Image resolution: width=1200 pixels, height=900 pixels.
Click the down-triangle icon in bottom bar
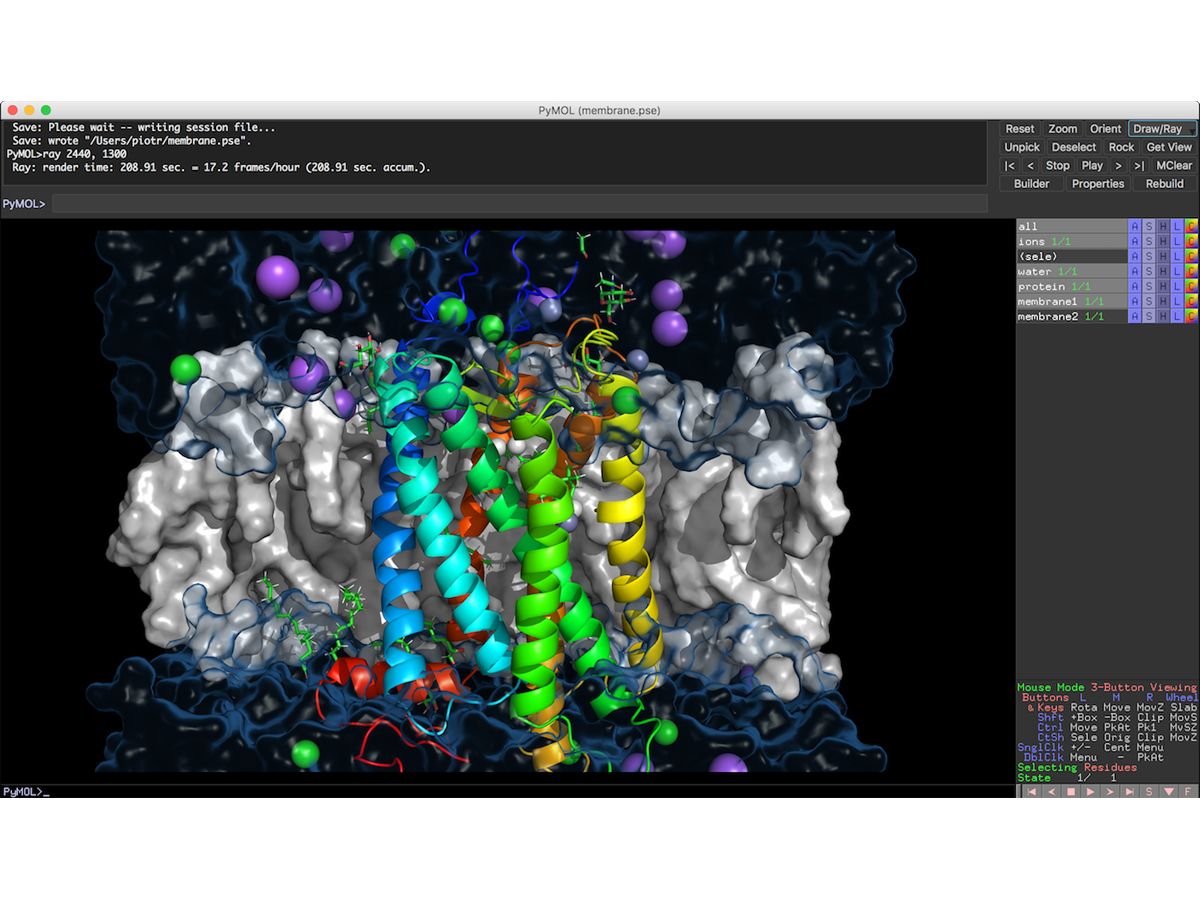[x=1168, y=791]
